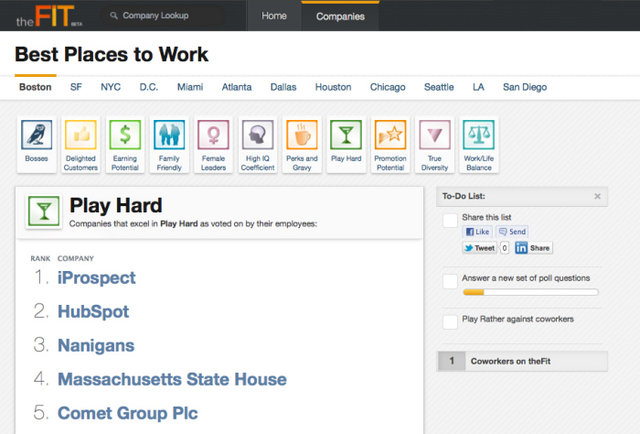Click the Facebook Send button
Viewport: 640px width, 434px height.
click(x=512, y=232)
